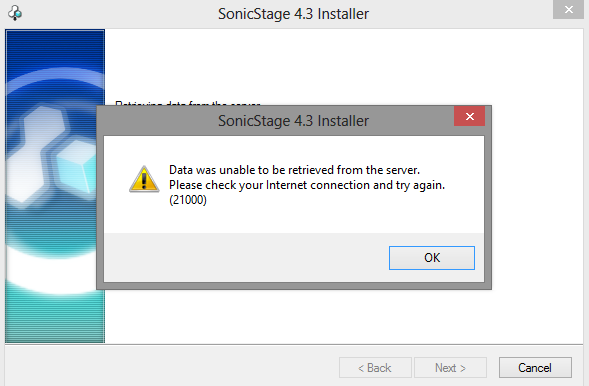Close the error dialog with red X

[x=469, y=116]
